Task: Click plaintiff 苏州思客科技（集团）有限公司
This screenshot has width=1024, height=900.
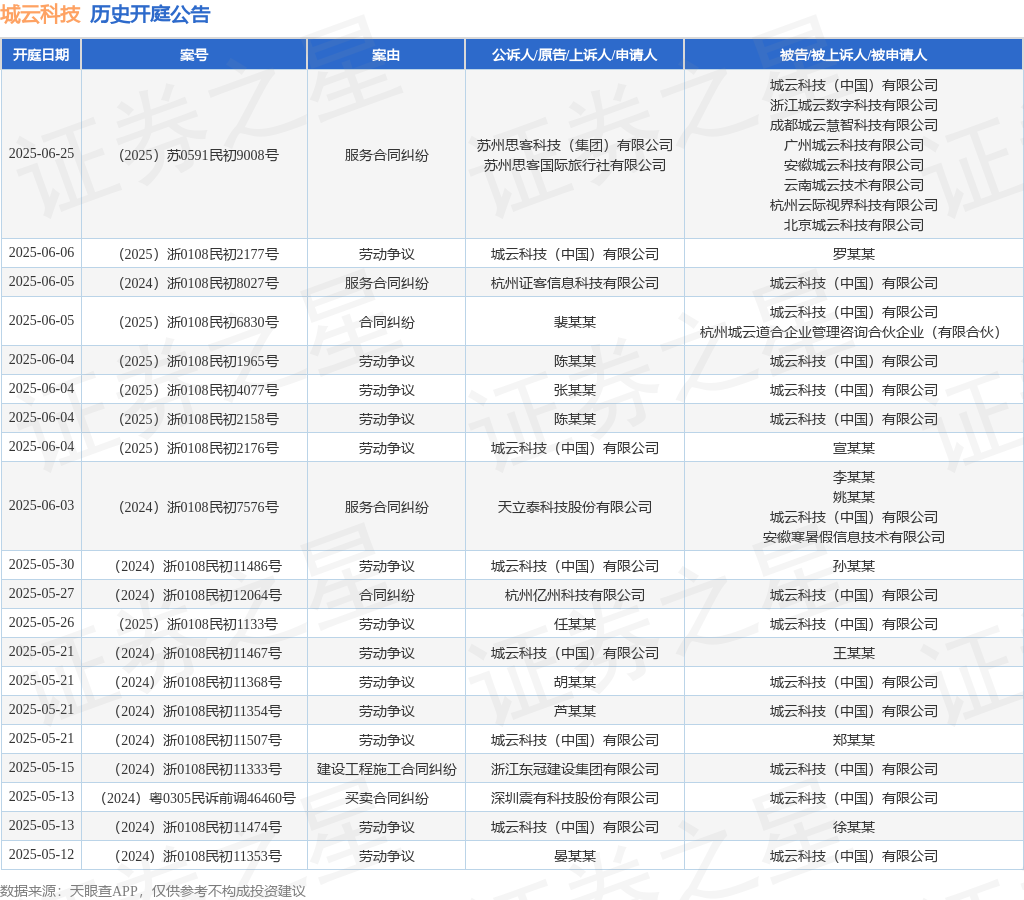Action: tap(575, 145)
